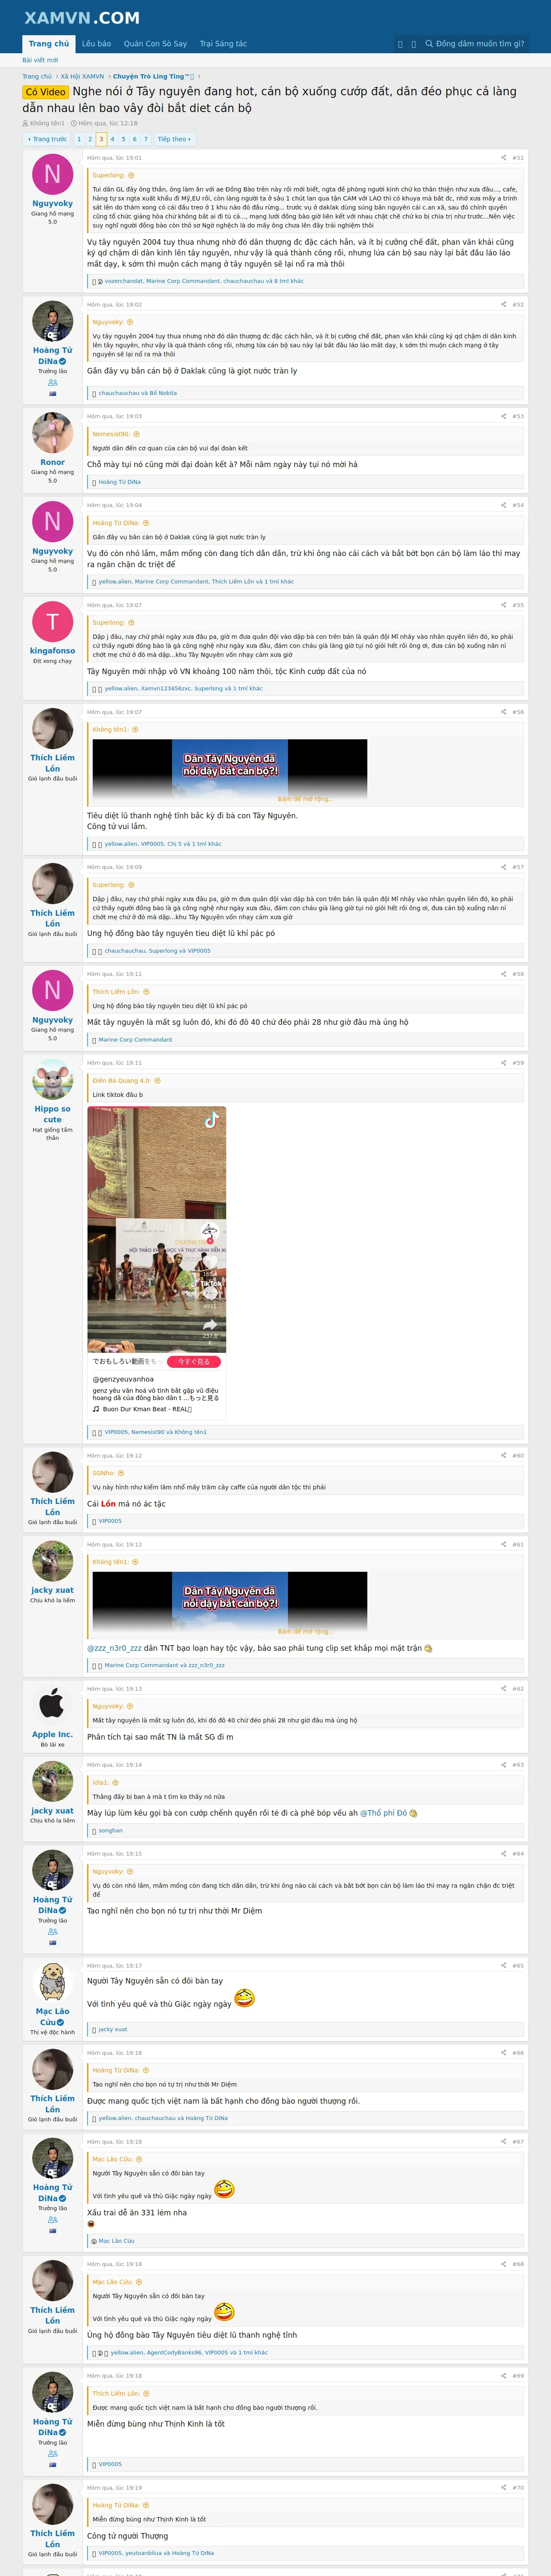Select page 7 in pagination
Screen dimensions: 551x2576
click(146, 139)
